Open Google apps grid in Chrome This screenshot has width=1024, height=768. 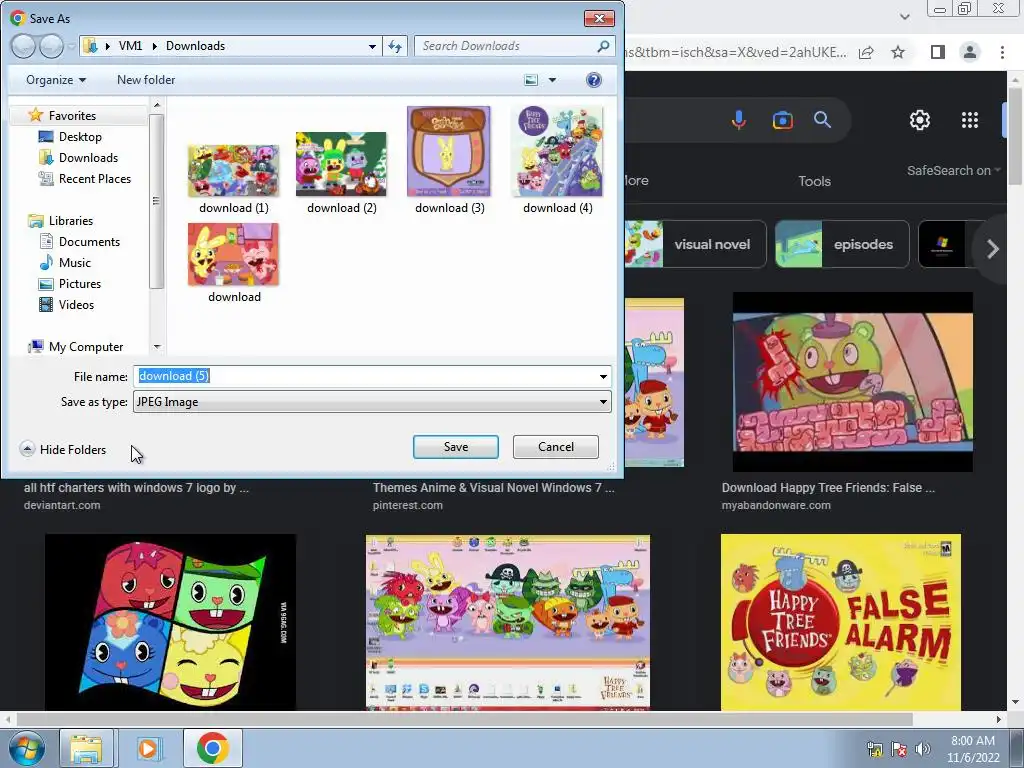click(x=970, y=120)
